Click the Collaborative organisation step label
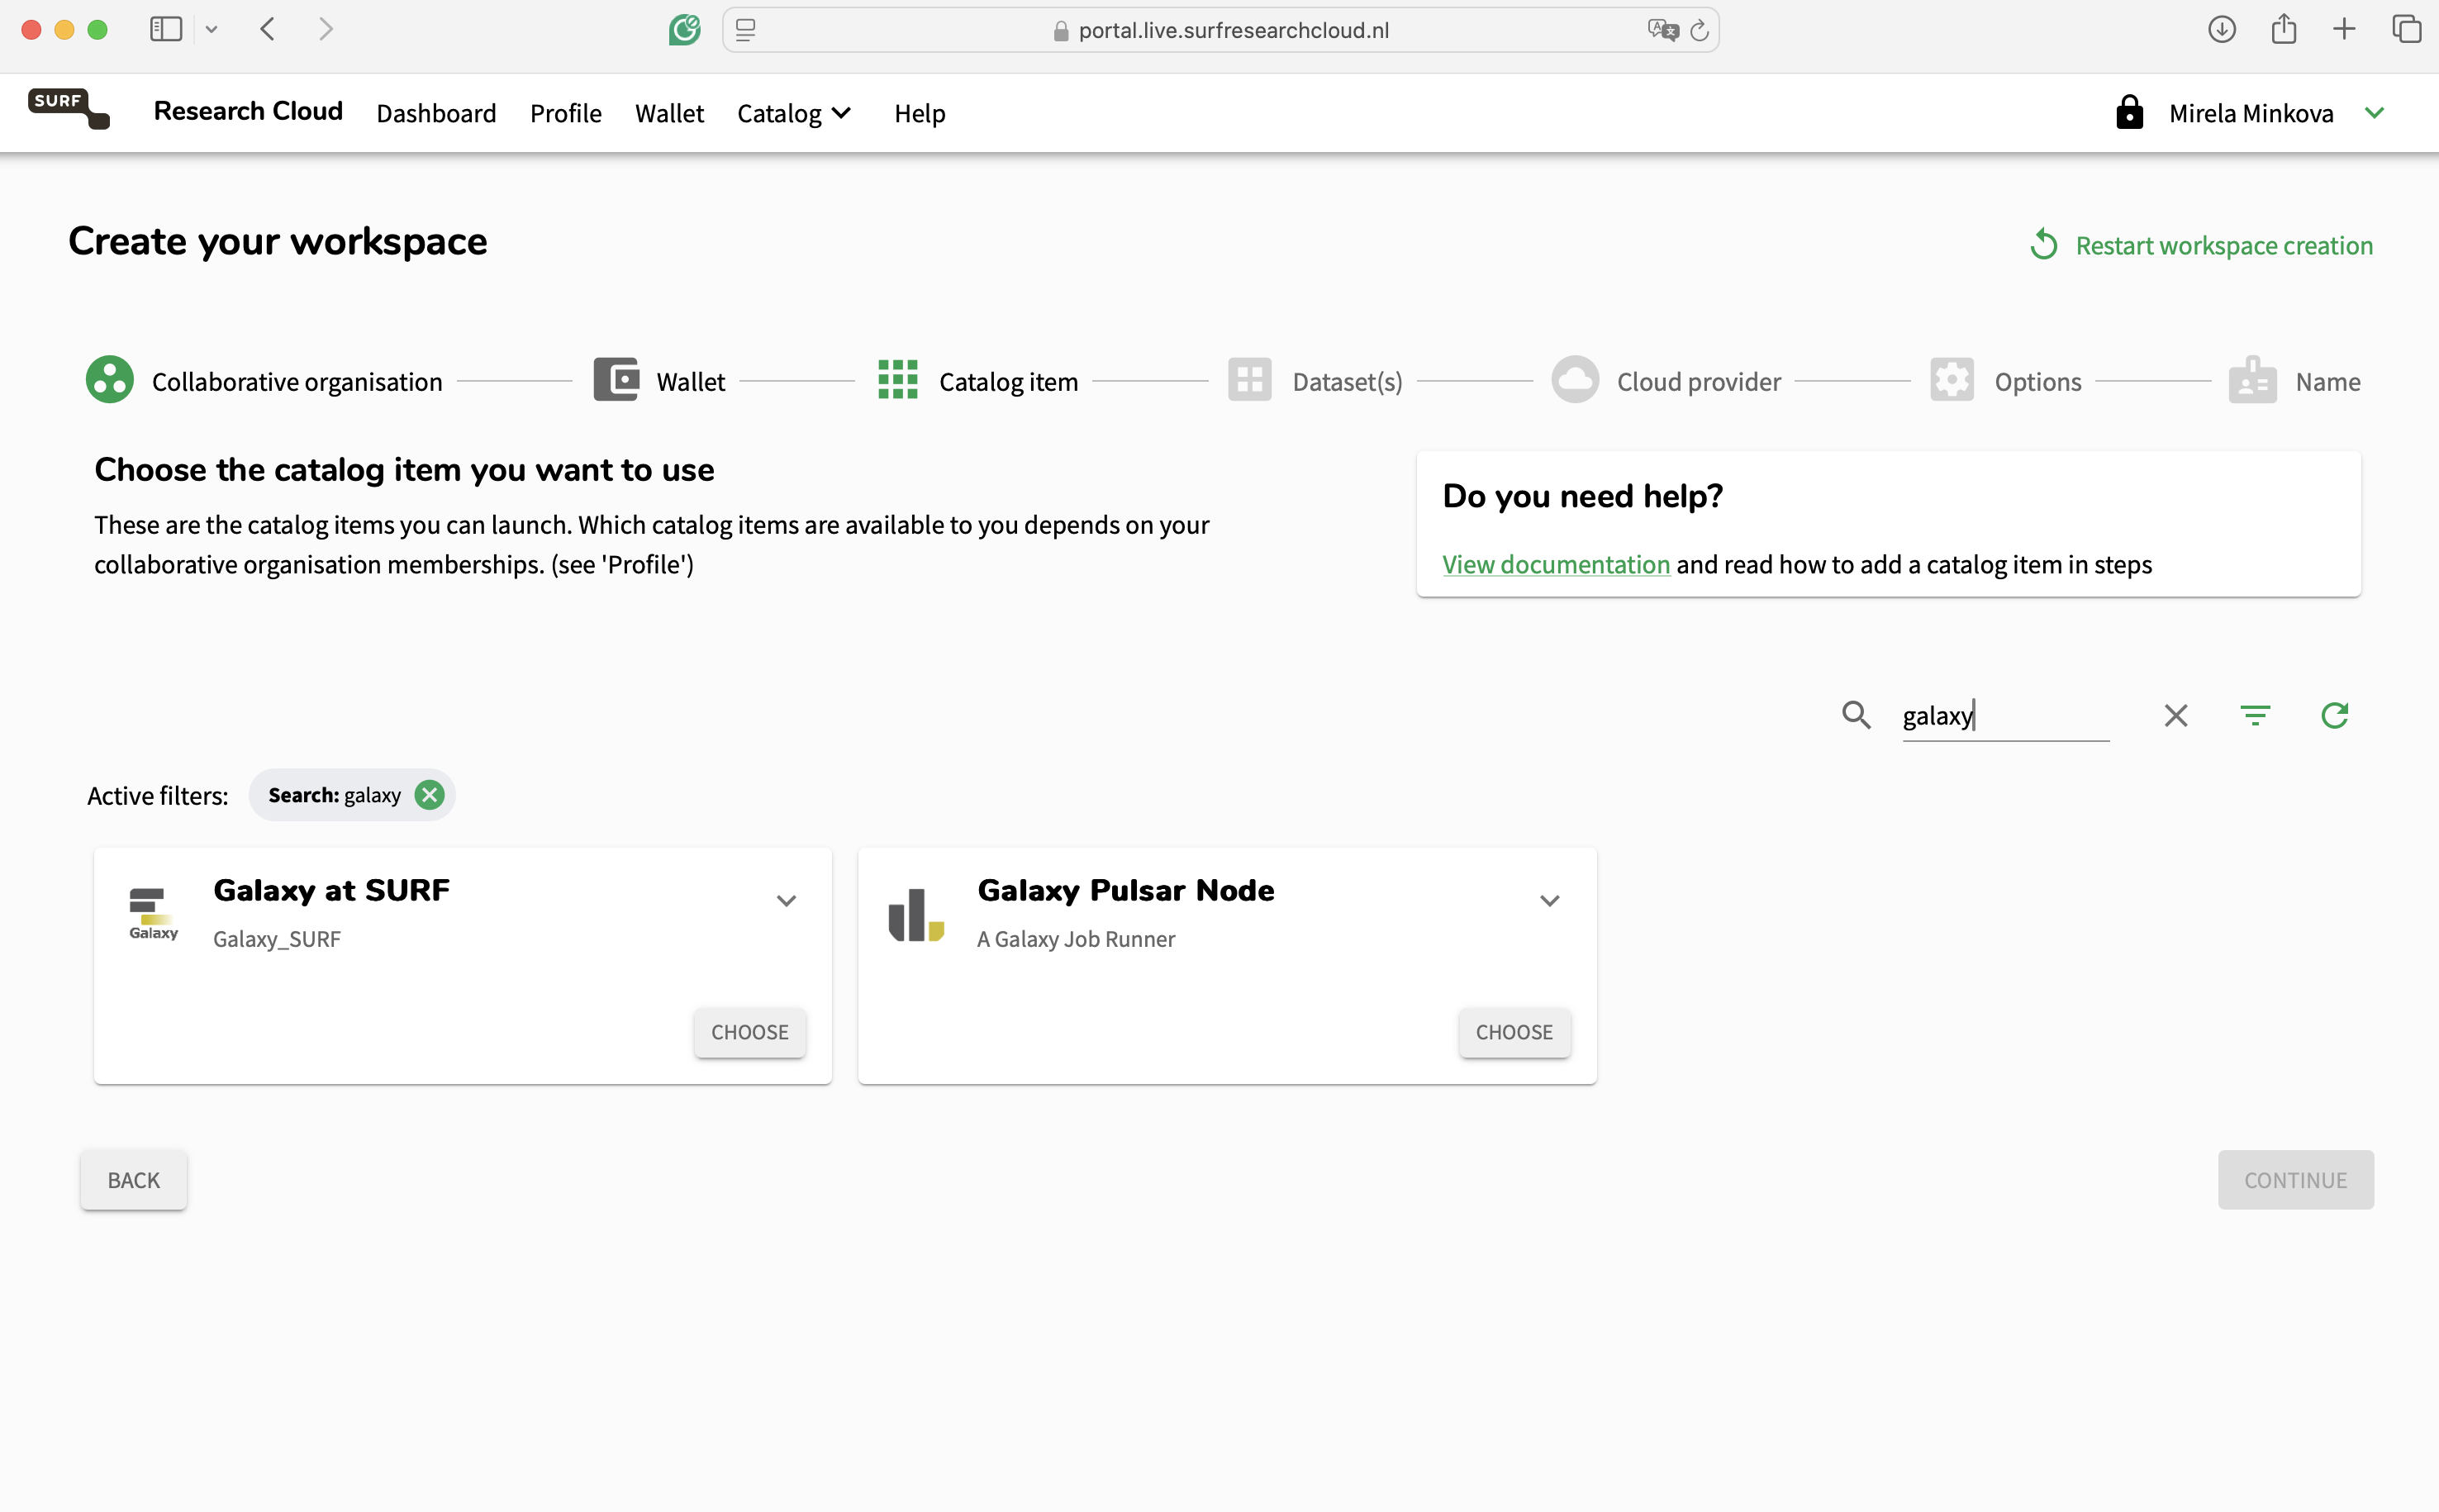Screen dimensions: 2439x1512 tap(297, 381)
